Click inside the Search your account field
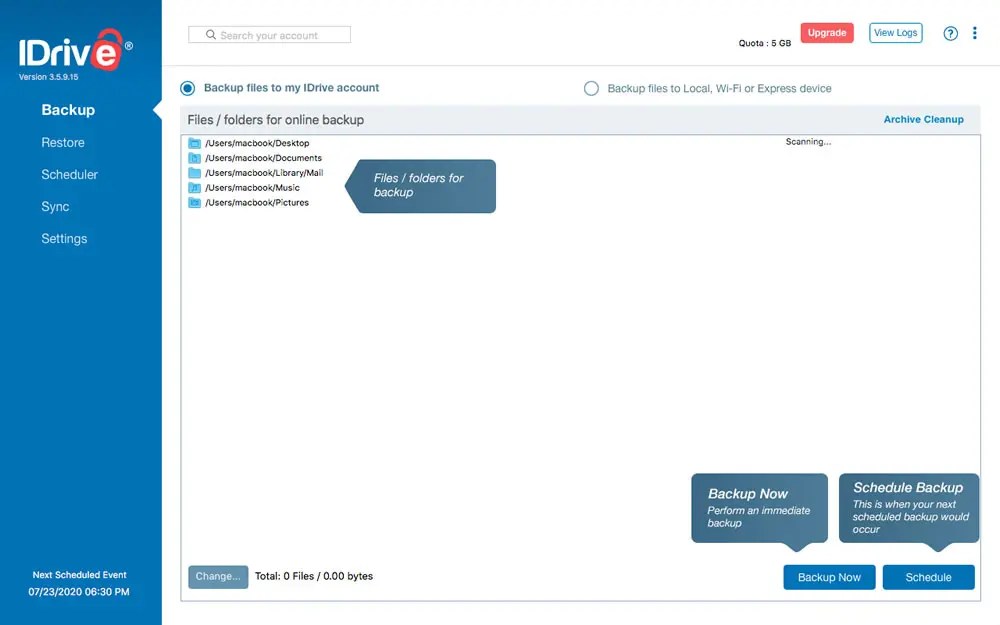1000x625 pixels. 270,34
